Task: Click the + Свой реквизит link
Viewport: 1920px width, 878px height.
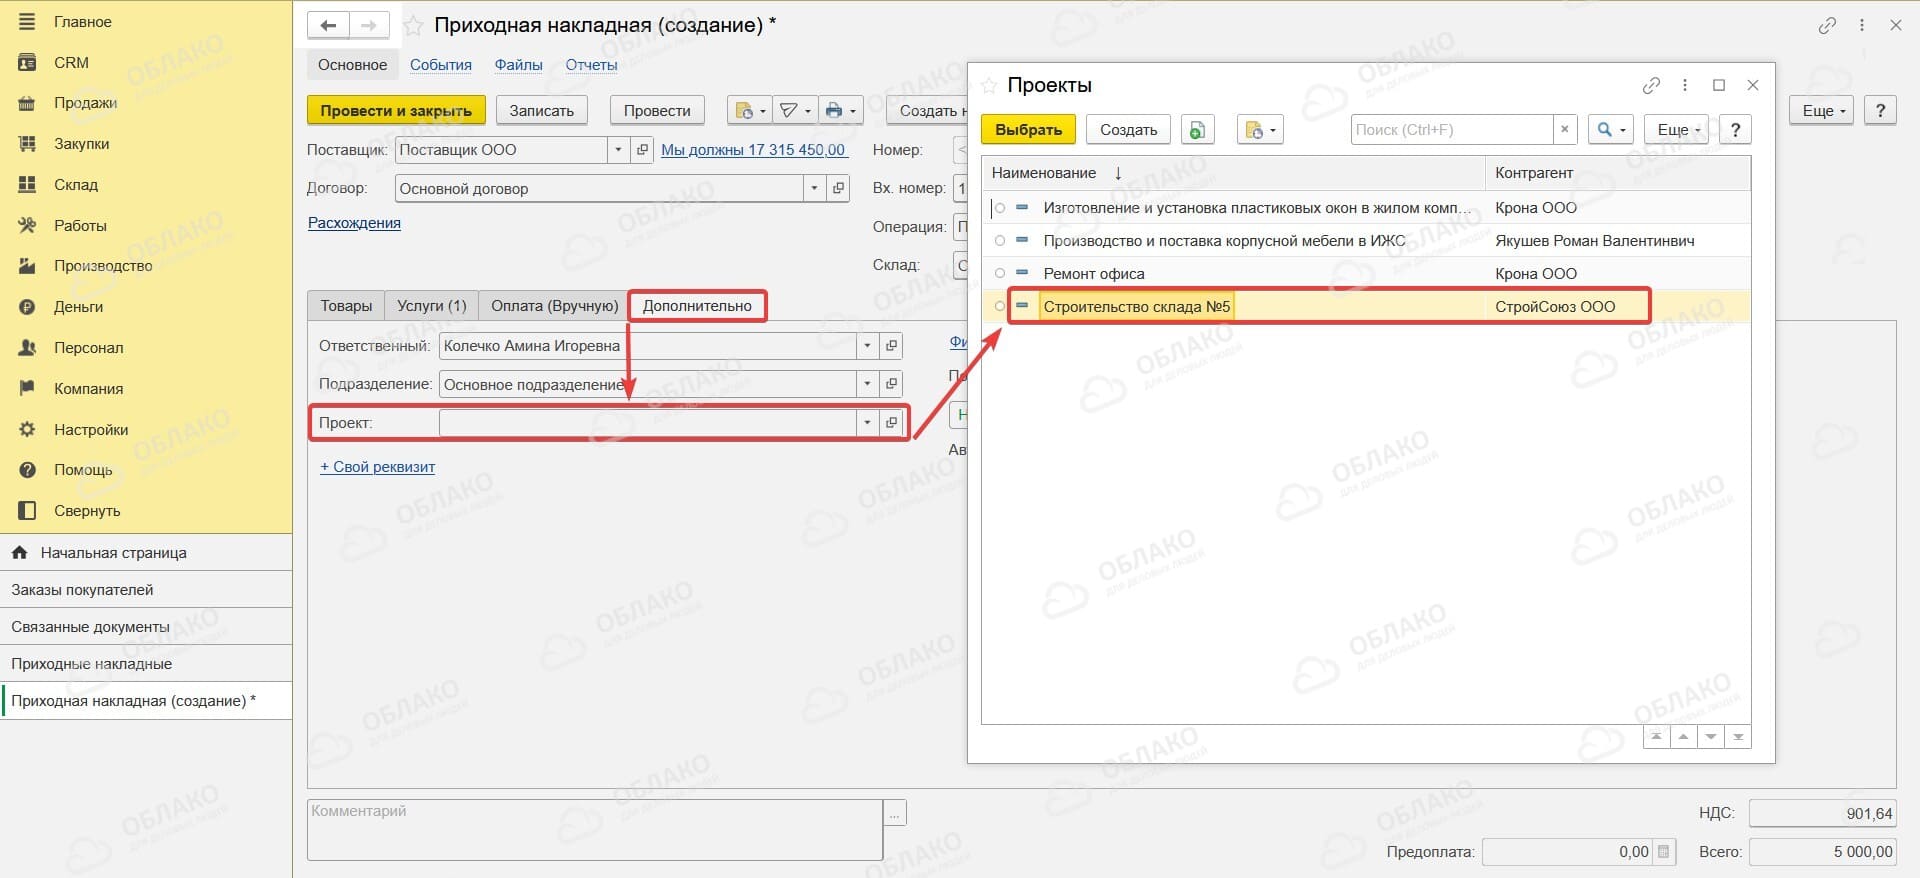Action: (x=377, y=467)
